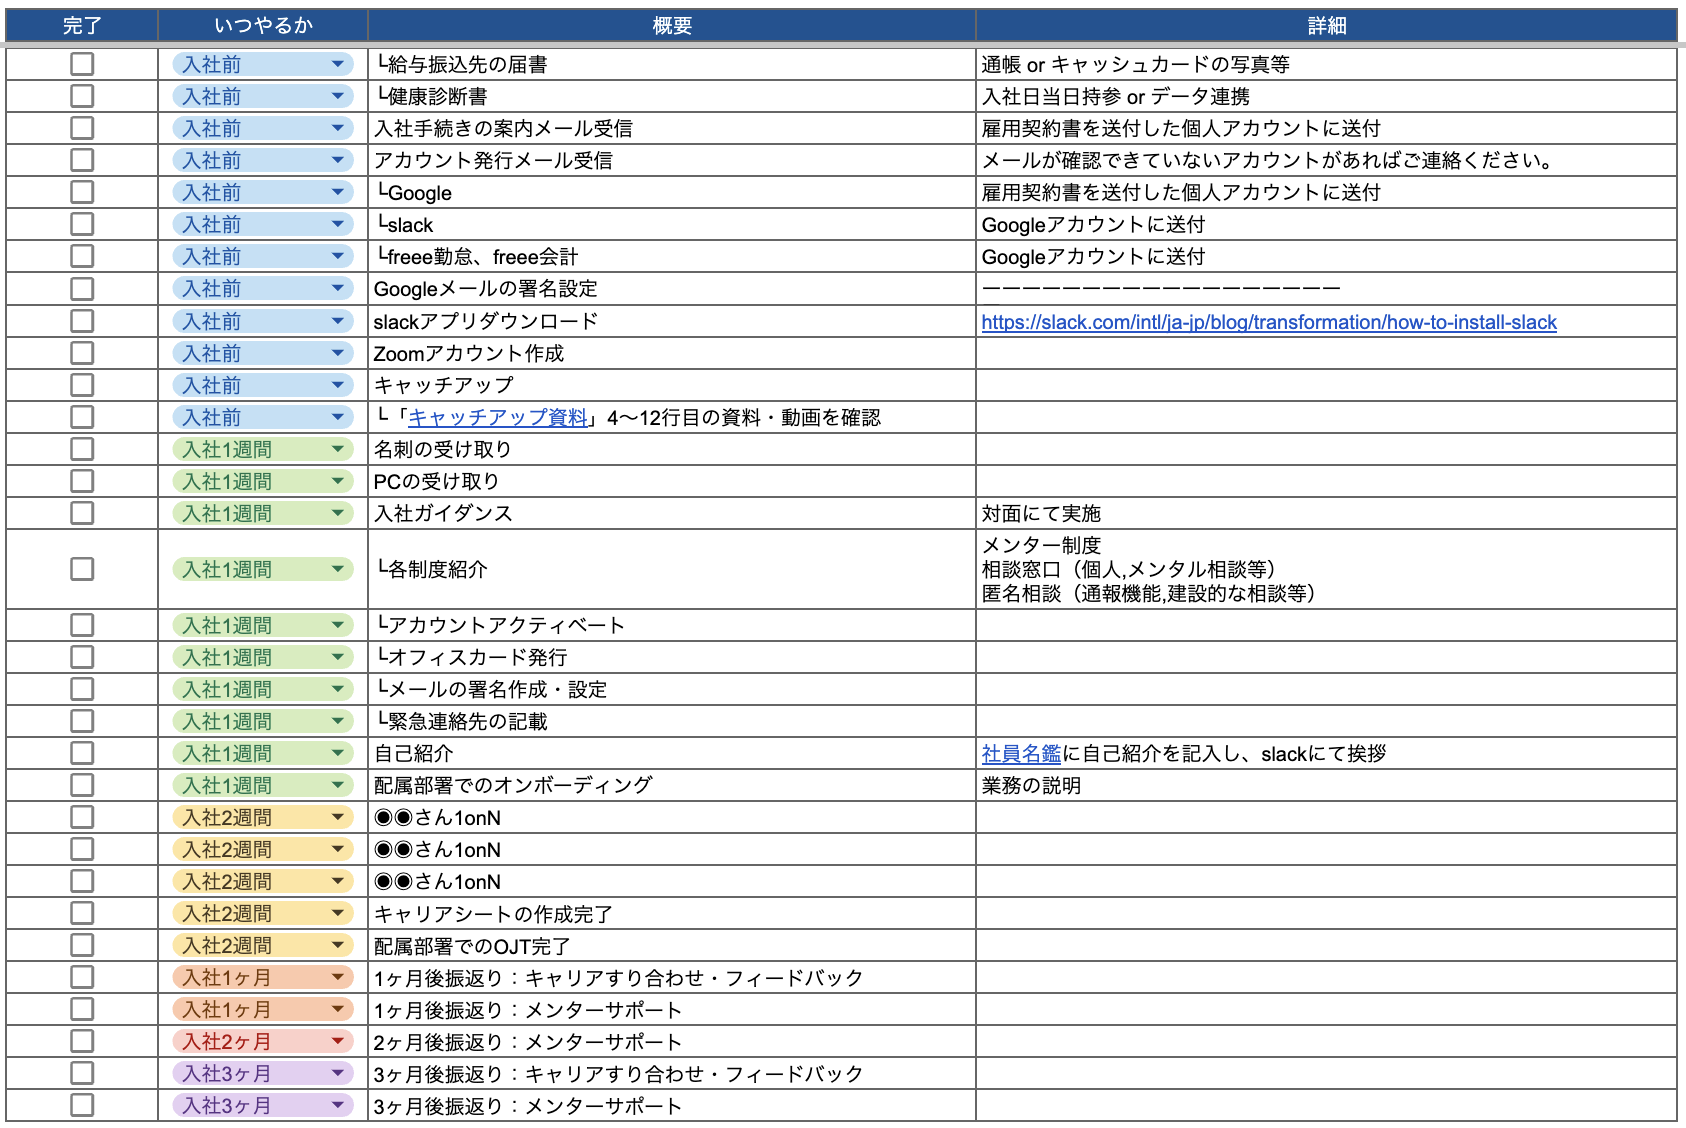1686x1128 pixels.
Task: Open the 入社2ヶ月 timing dropdown arrow
Action: 337,1041
